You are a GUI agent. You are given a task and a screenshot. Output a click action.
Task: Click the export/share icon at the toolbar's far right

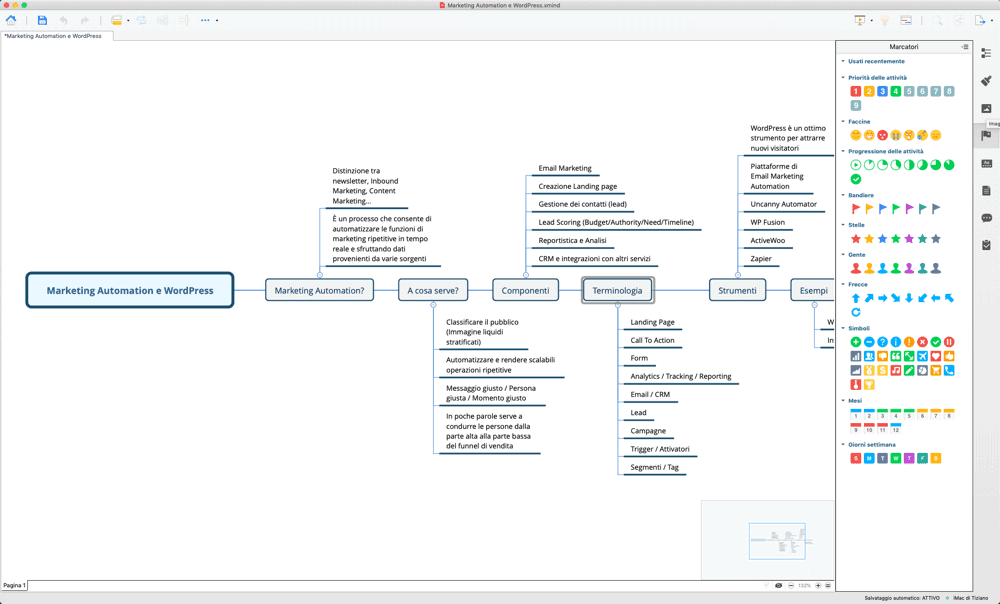pos(980,20)
